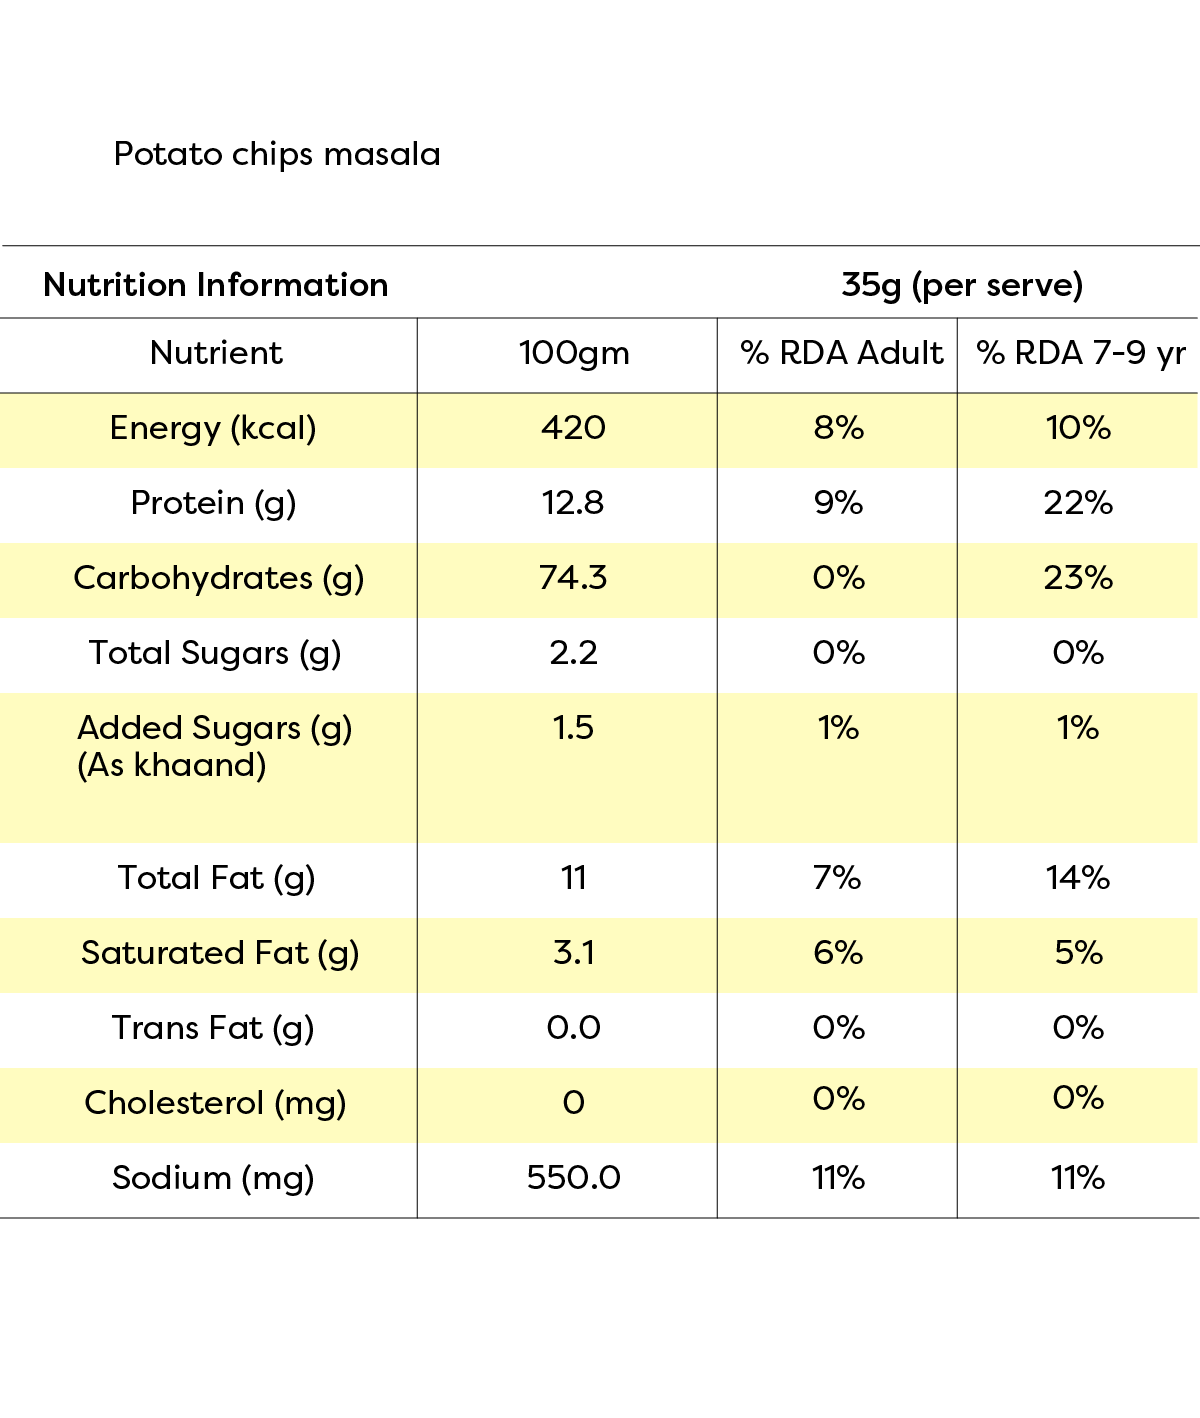
Task: Select the Total Sugars (g) label
Action: (215, 654)
